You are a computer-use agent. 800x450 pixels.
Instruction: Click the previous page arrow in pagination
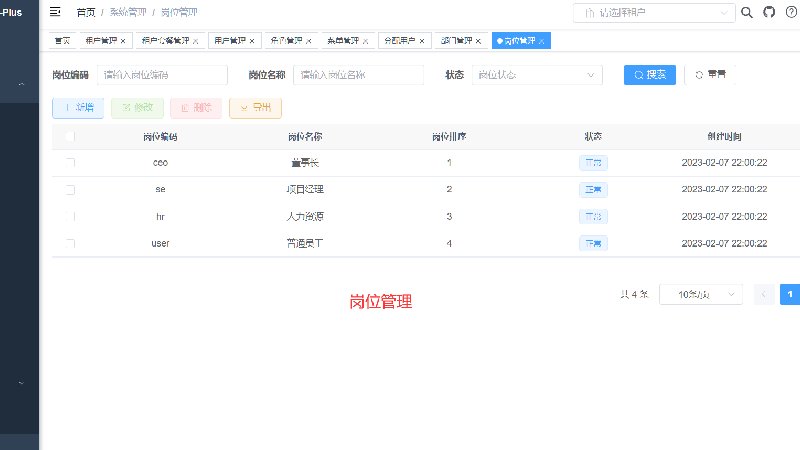tap(764, 294)
